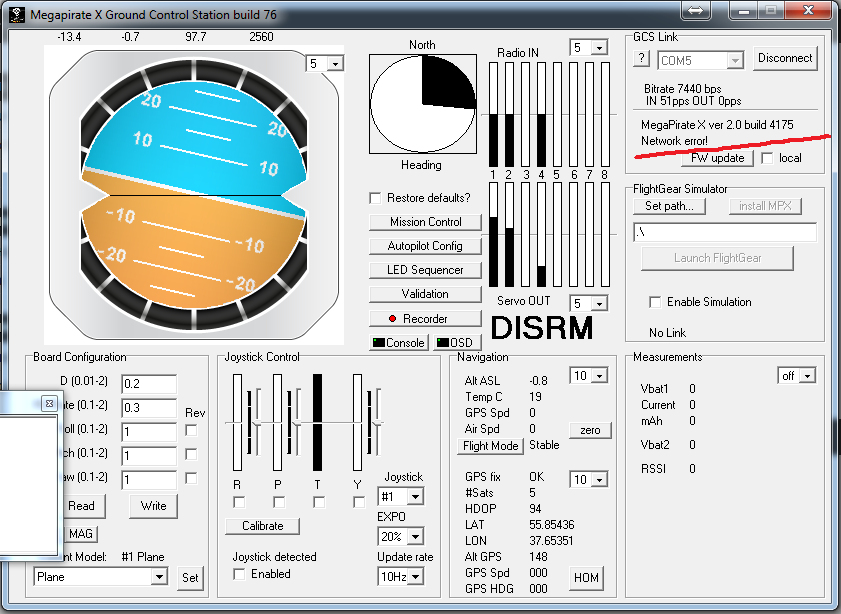The height and width of the screenshot is (614, 841).
Task: Click the Validation button
Action: [425, 294]
